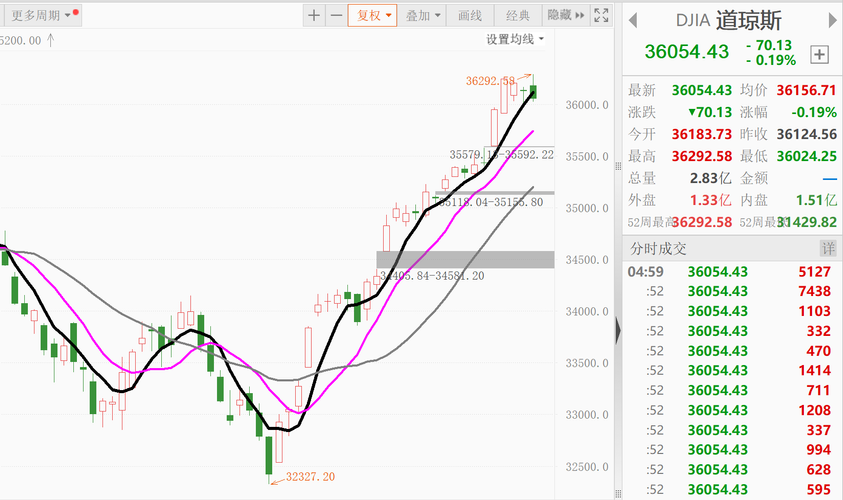The width and height of the screenshot is (843, 500).
Task: Add DJIA to watchlist plus icon
Action: (819, 54)
